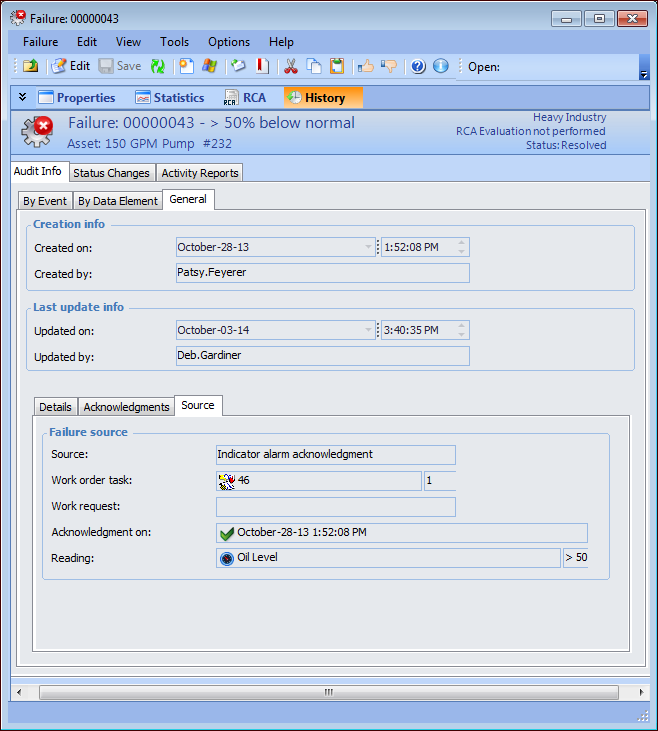The height and width of the screenshot is (731, 658).
Task: Click the horizontal scrollbar thumb
Action: (x=328, y=692)
